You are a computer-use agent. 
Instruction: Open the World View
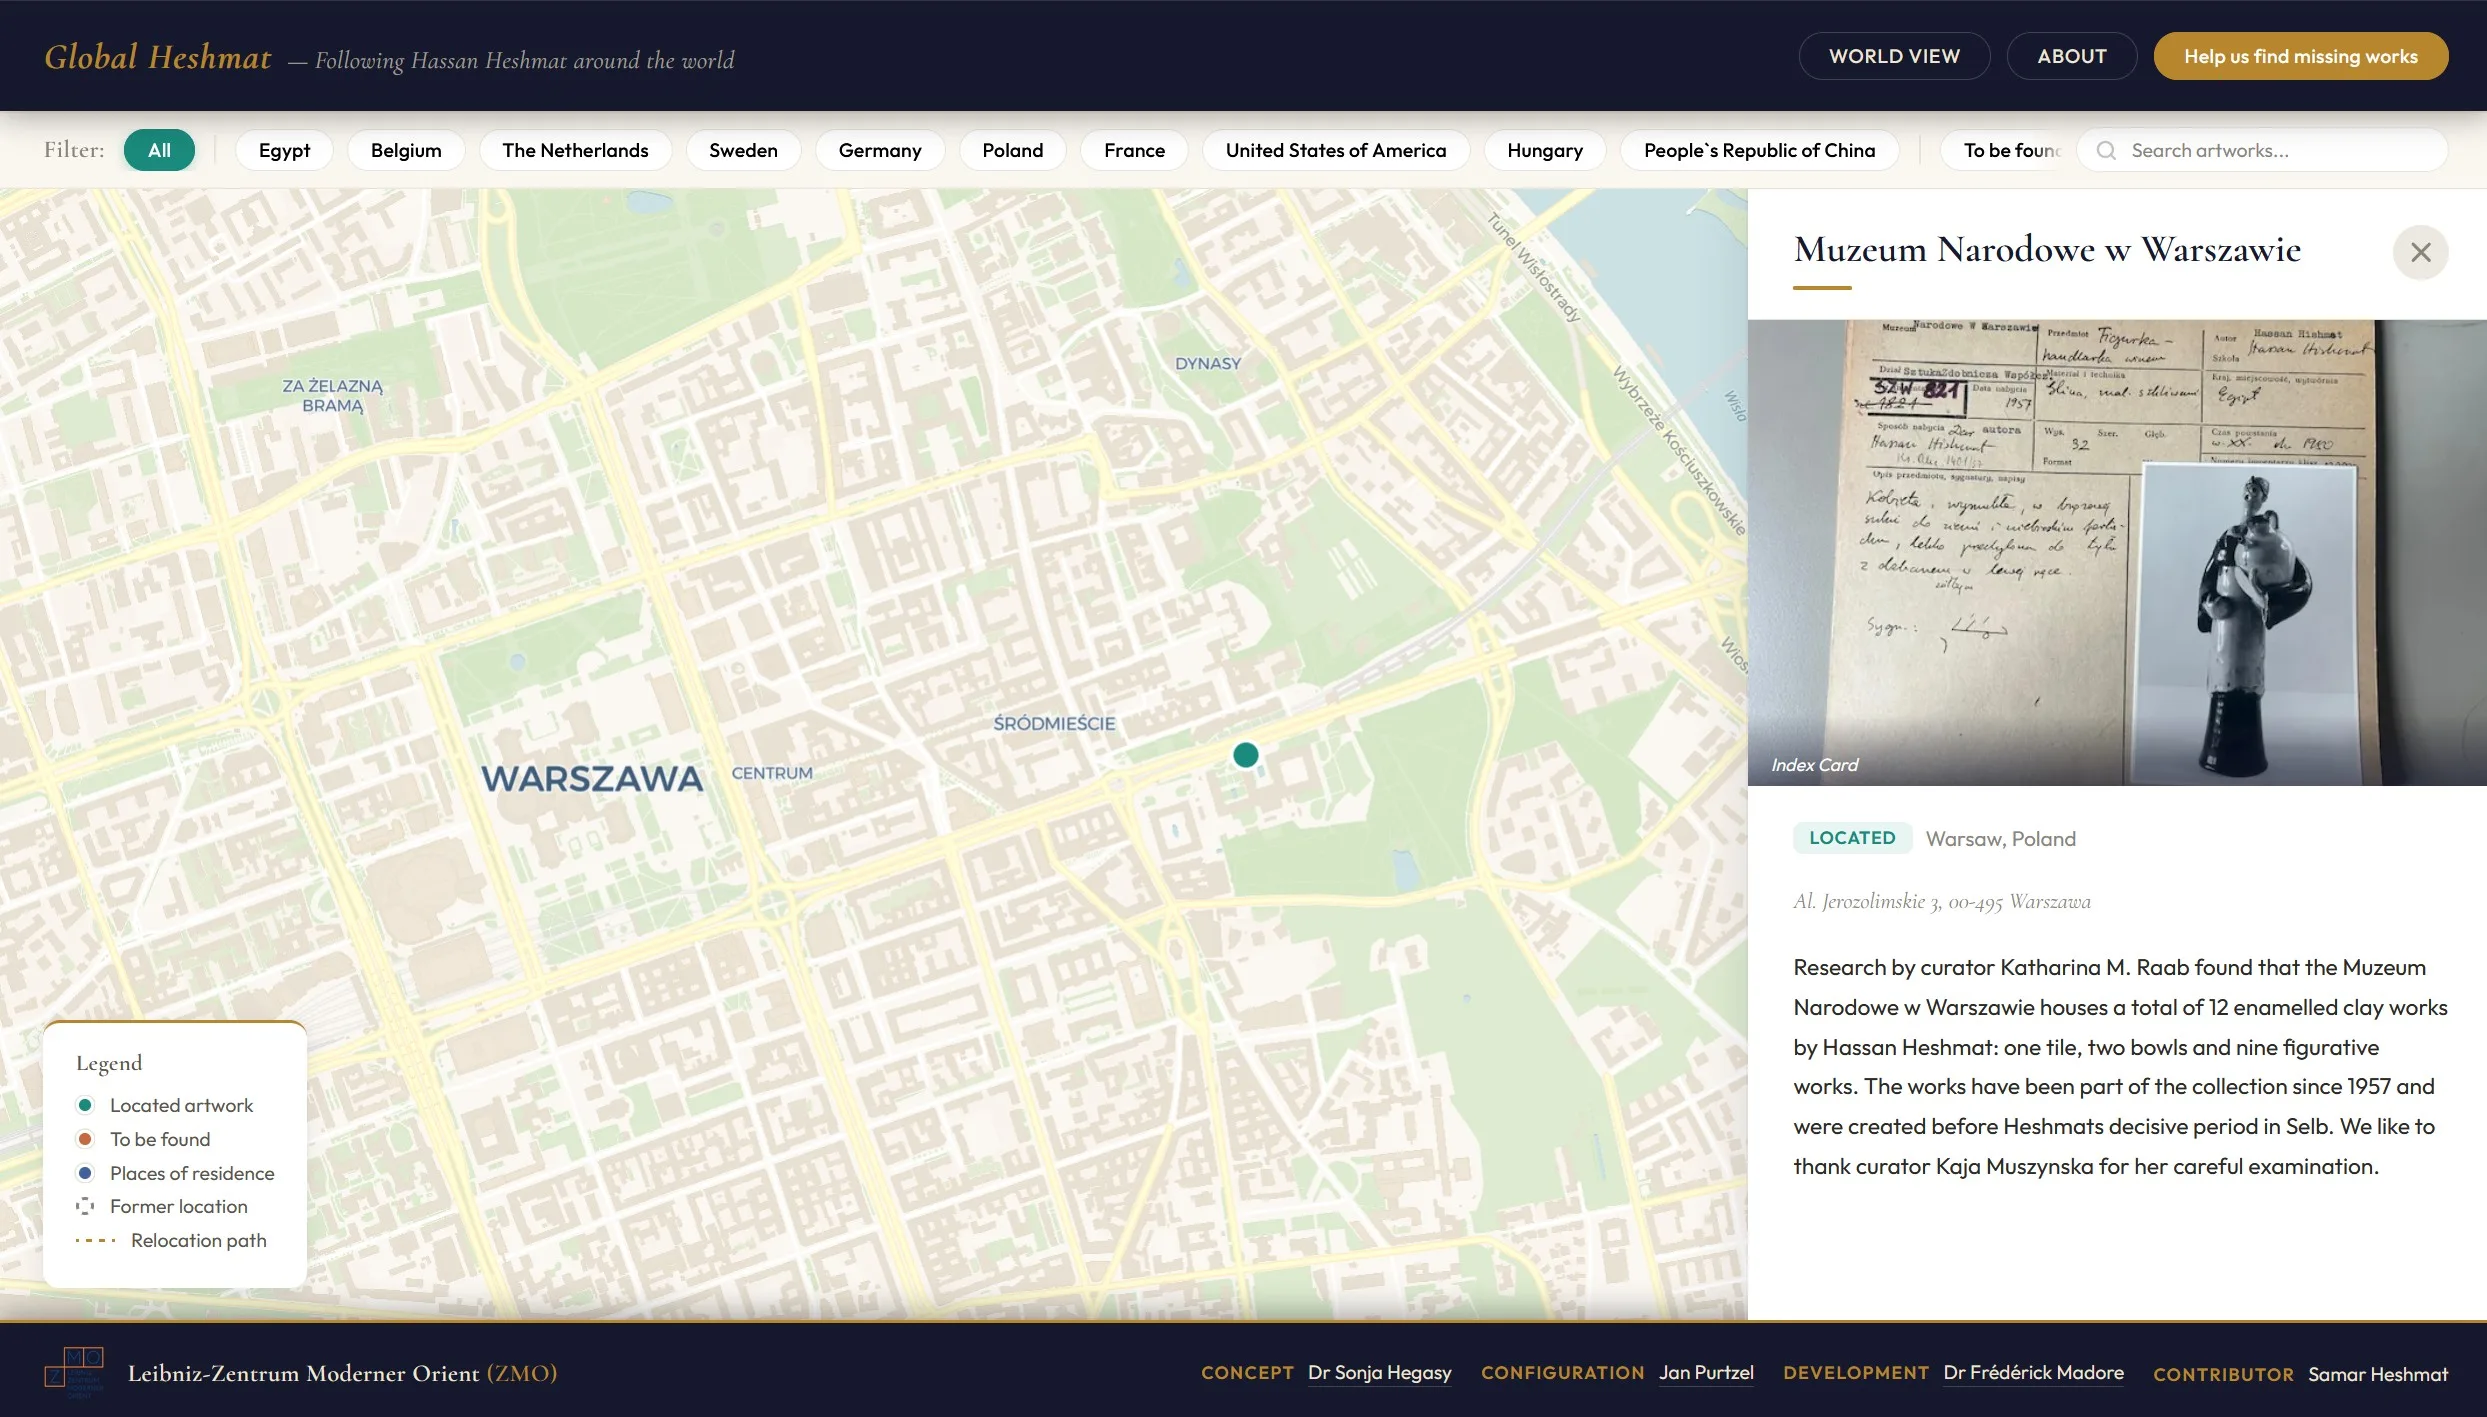[1894, 56]
